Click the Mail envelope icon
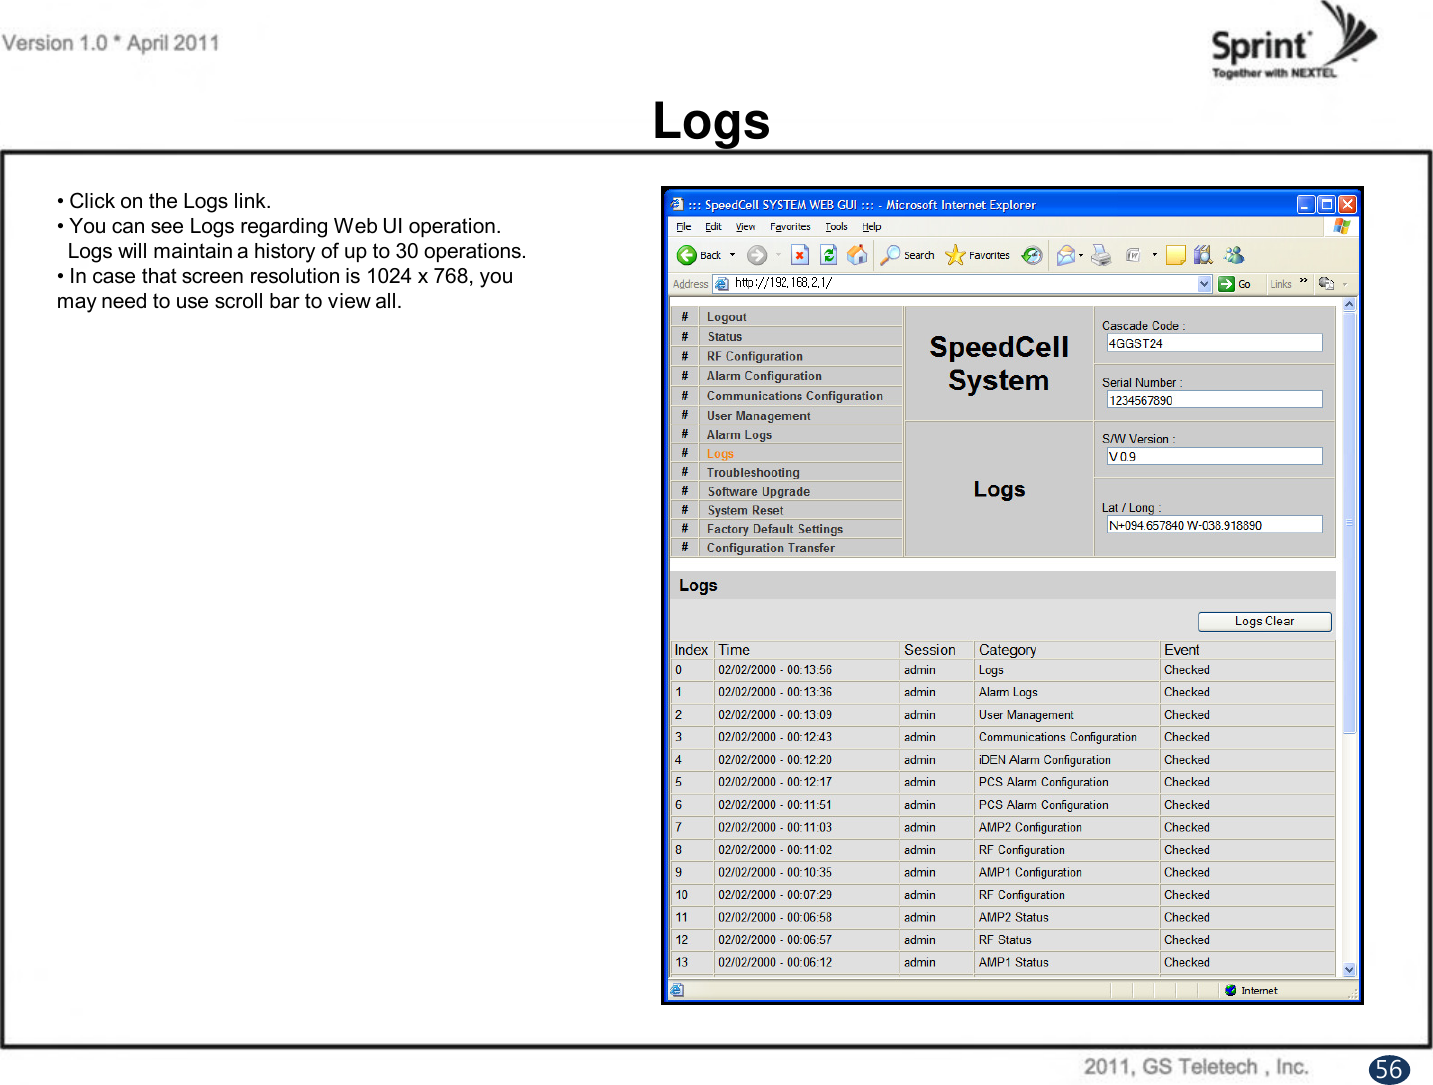The height and width of the screenshot is (1085, 1433). pos(1066,255)
